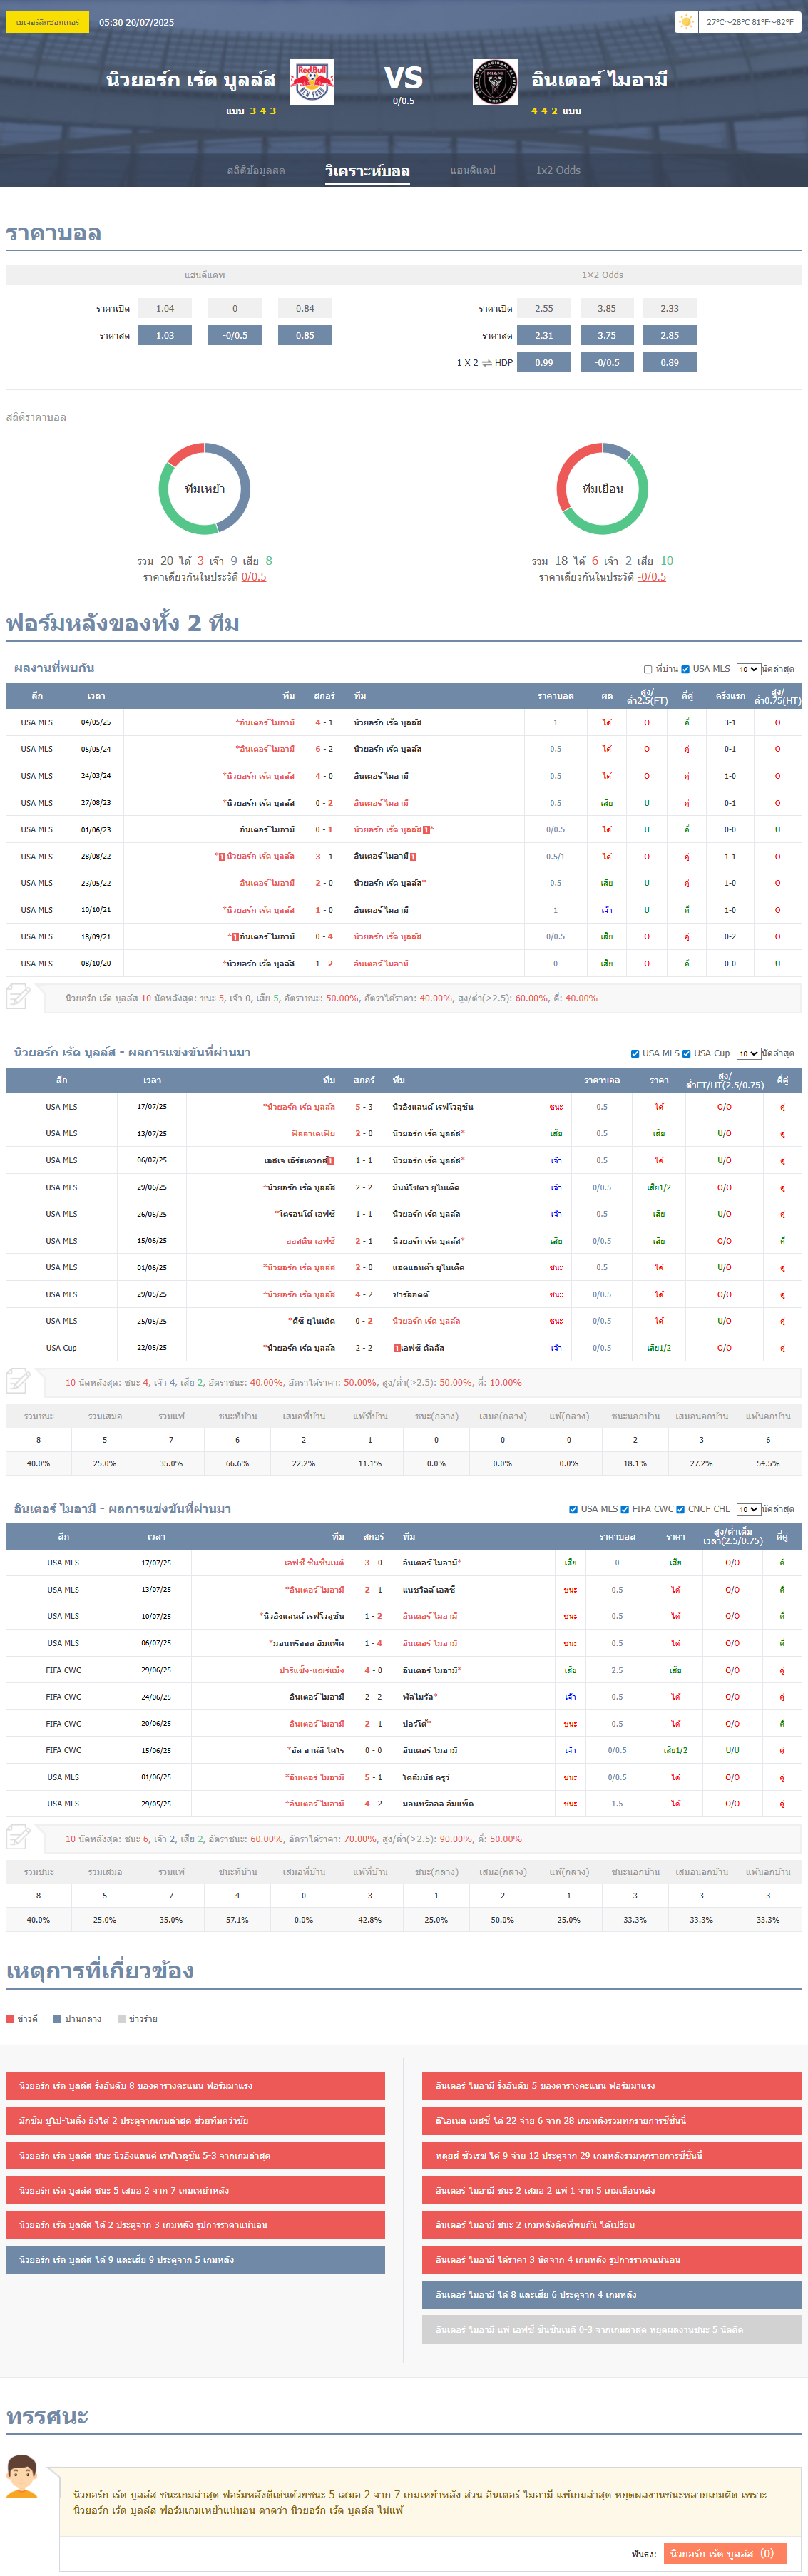Click the sunny weather icon
808x2576 pixels.
coord(686,22)
